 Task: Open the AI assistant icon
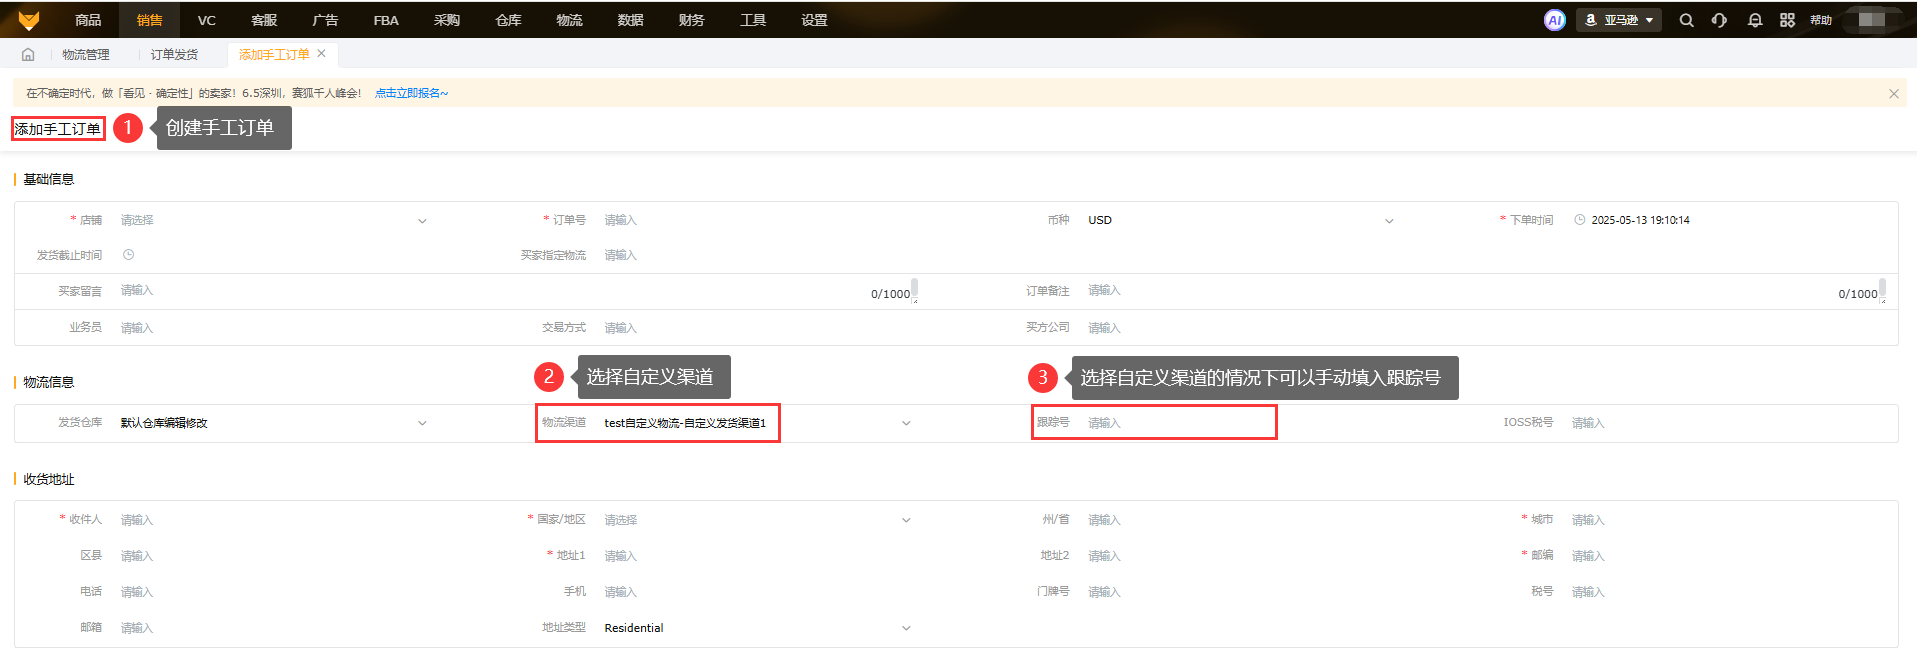(1554, 20)
